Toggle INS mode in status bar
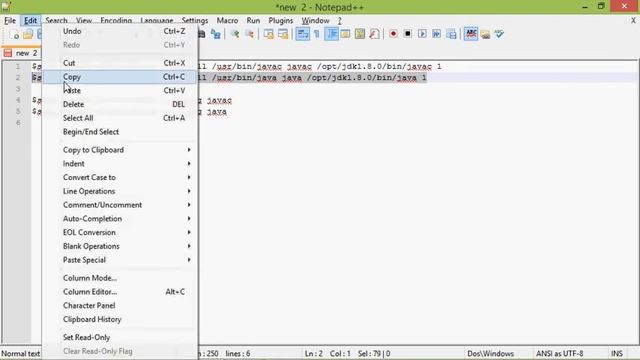 pyautogui.click(x=616, y=353)
